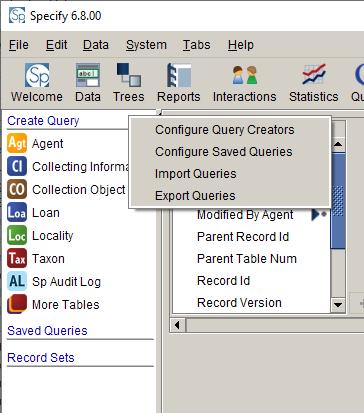Open the Data menu

point(96,45)
